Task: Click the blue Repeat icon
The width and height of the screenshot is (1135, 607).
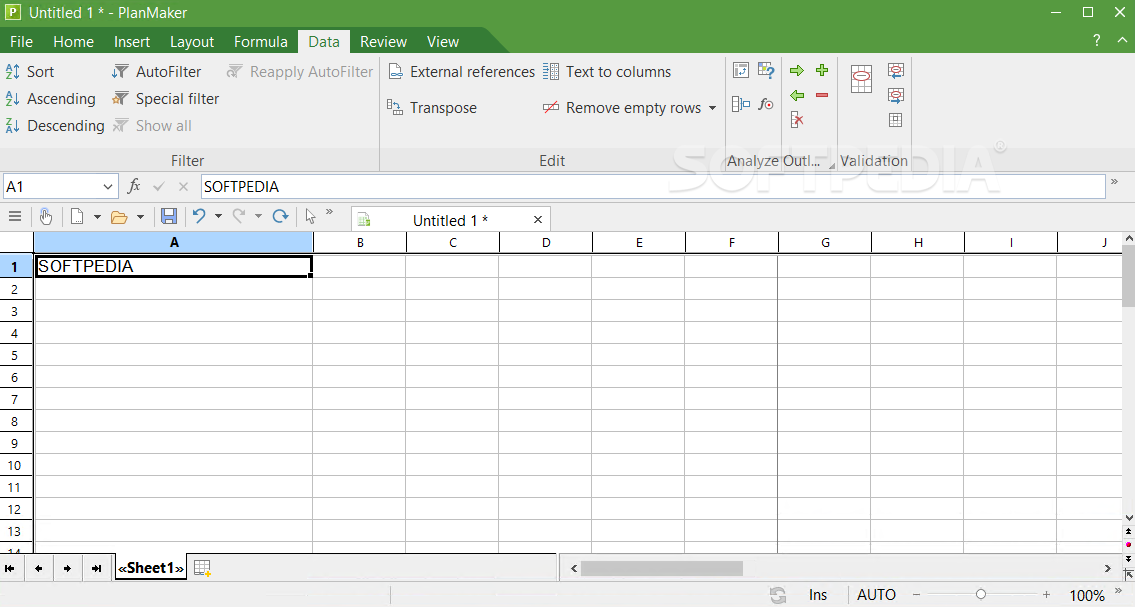Action: [x=280, y=216]
